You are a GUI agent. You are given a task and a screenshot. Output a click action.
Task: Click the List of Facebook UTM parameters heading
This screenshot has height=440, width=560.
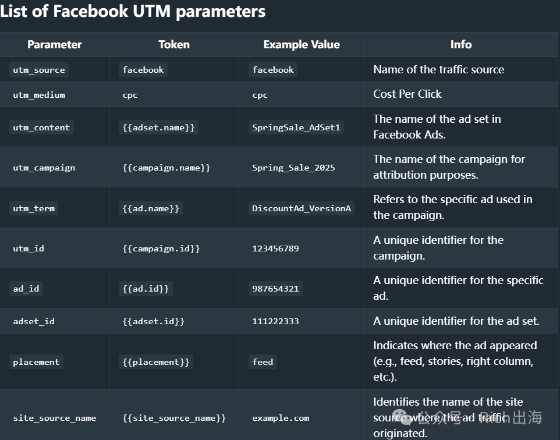[133, 11]
